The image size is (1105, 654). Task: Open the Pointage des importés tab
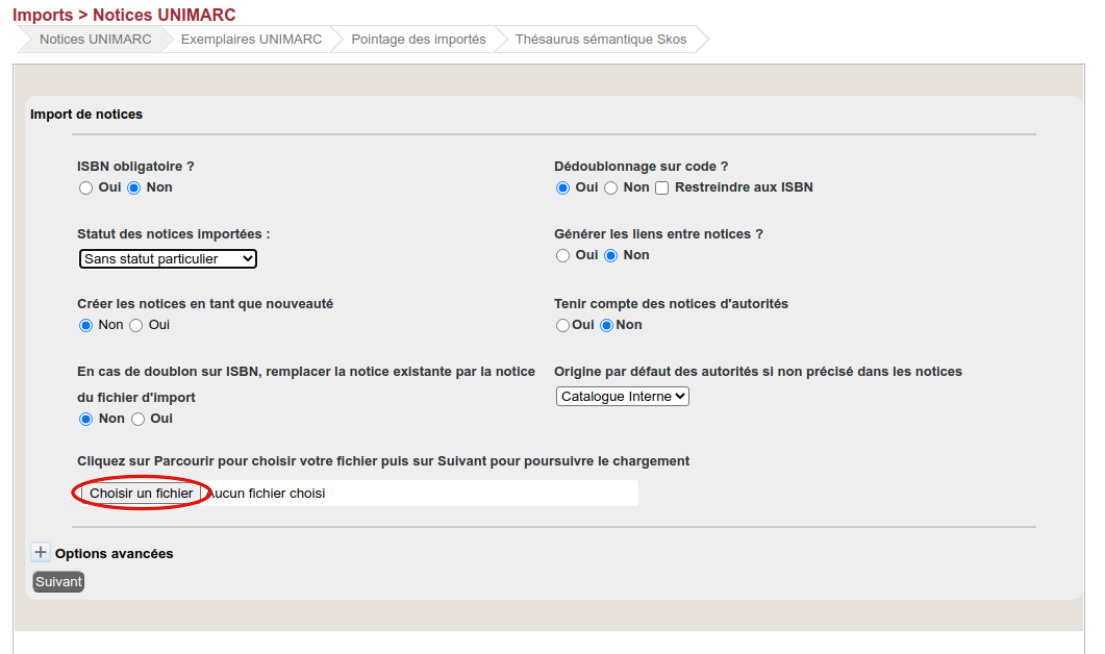tap(418, 39)
